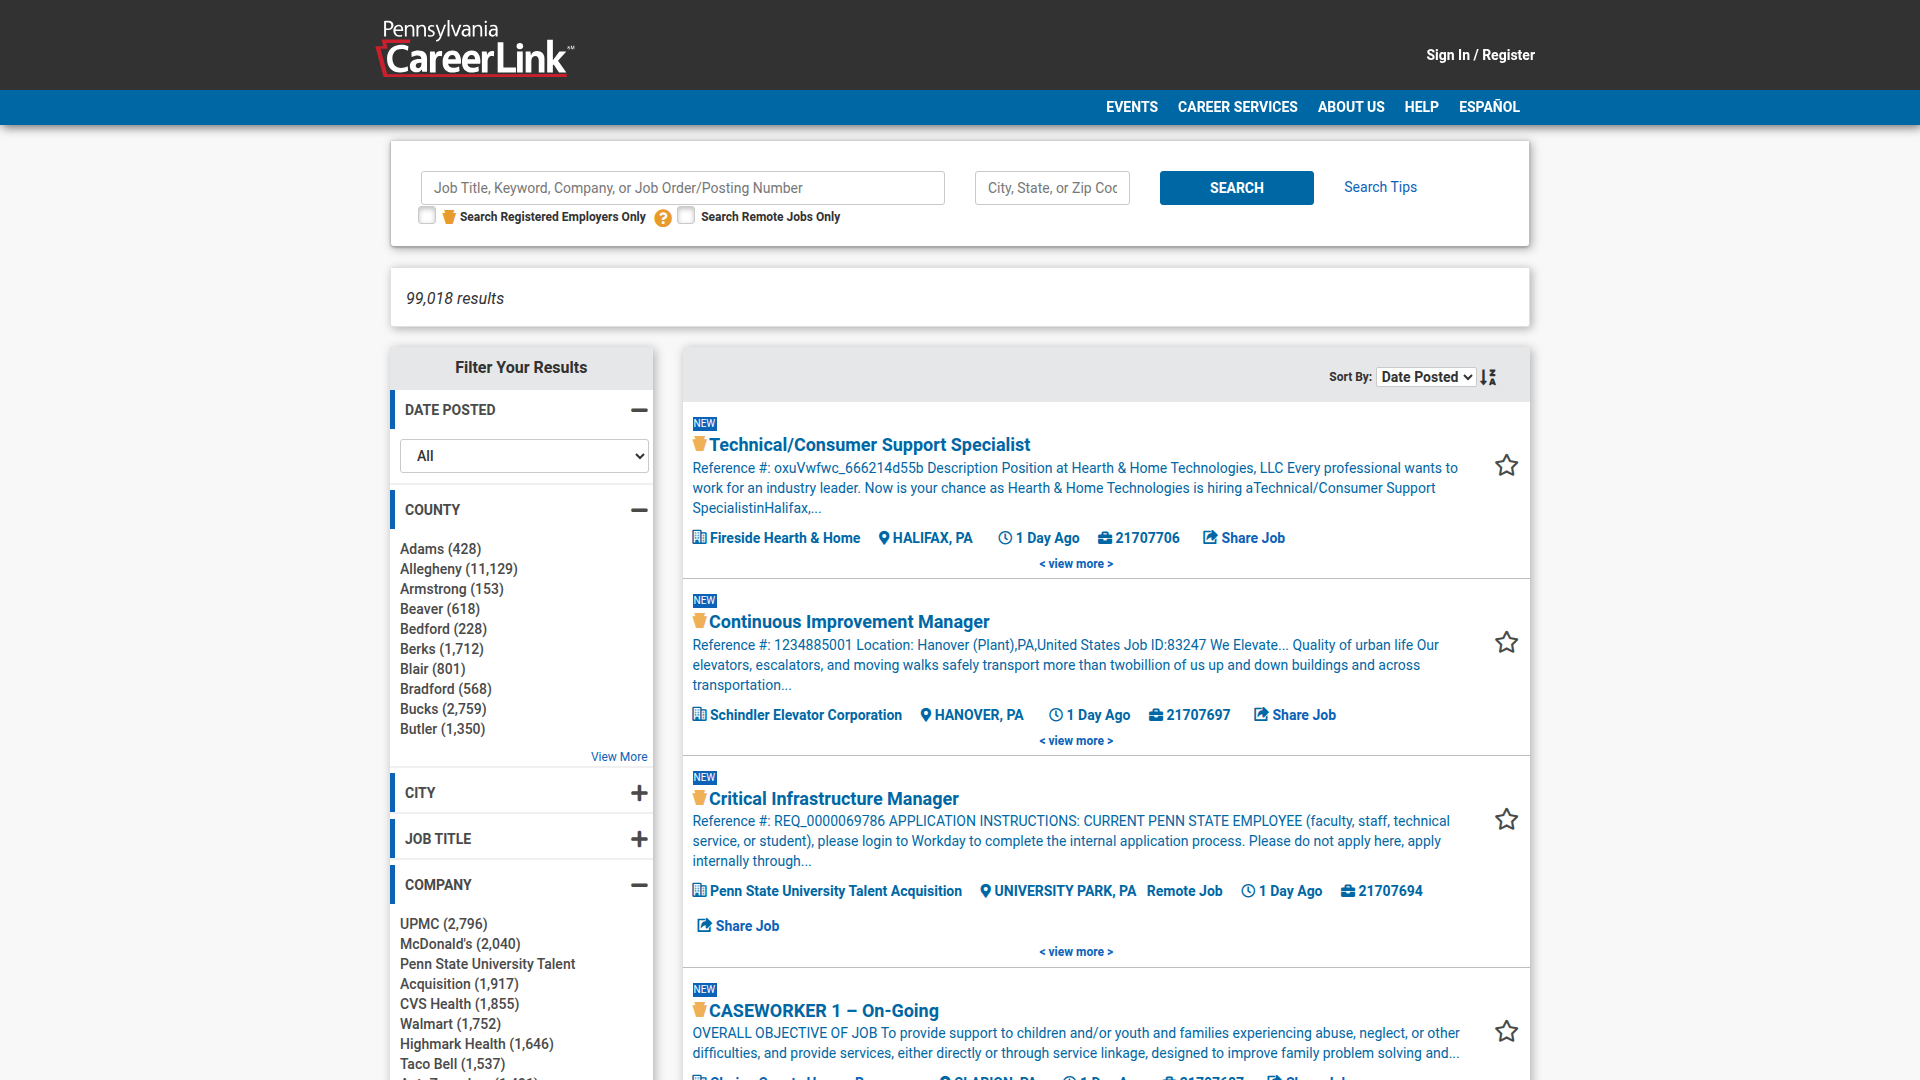
Task: Favorite the Continuous Improvement Manager job star
Action: click(1506, 642)
